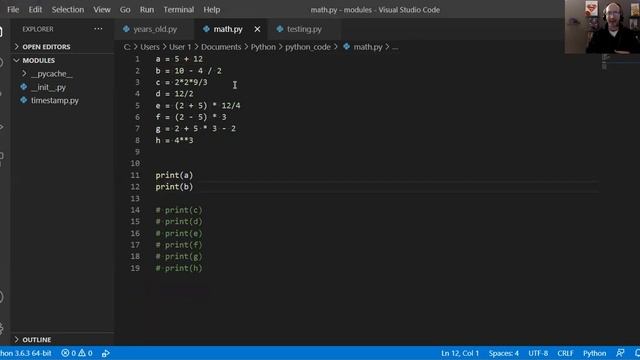The height and width of the screenshot is (360, 640).
Task: Open the File menu
Action: coord(13,9)
